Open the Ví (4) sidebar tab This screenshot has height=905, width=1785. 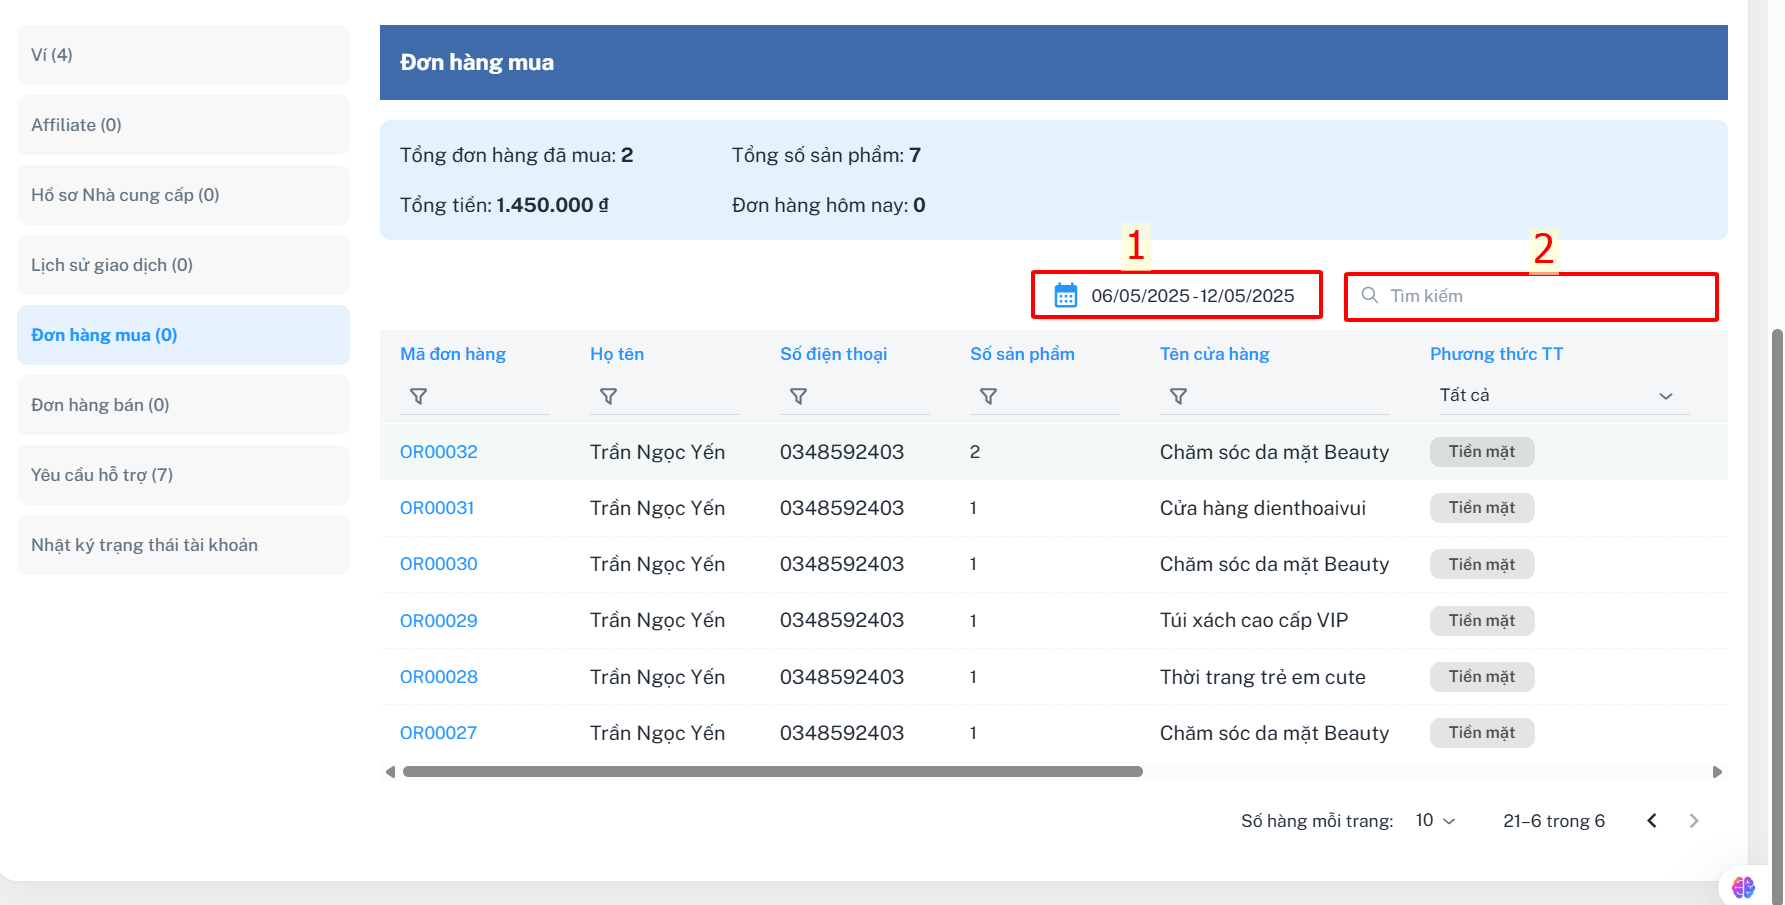[184, 55]
